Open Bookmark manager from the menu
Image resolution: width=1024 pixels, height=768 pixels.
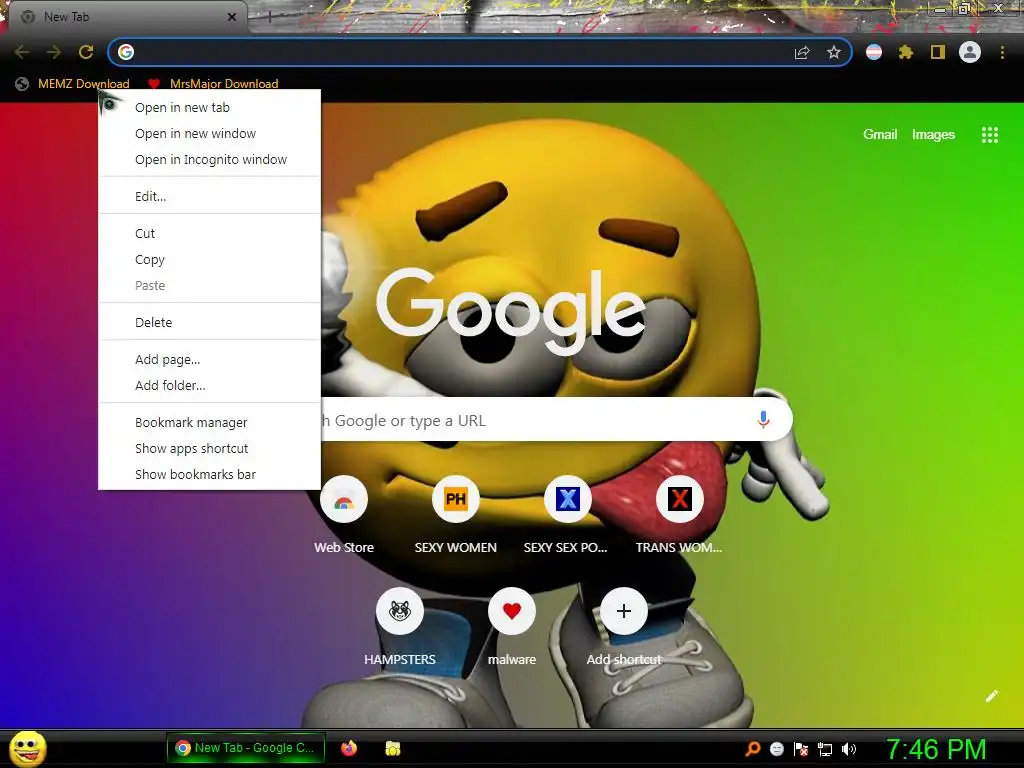pos(210,422)
